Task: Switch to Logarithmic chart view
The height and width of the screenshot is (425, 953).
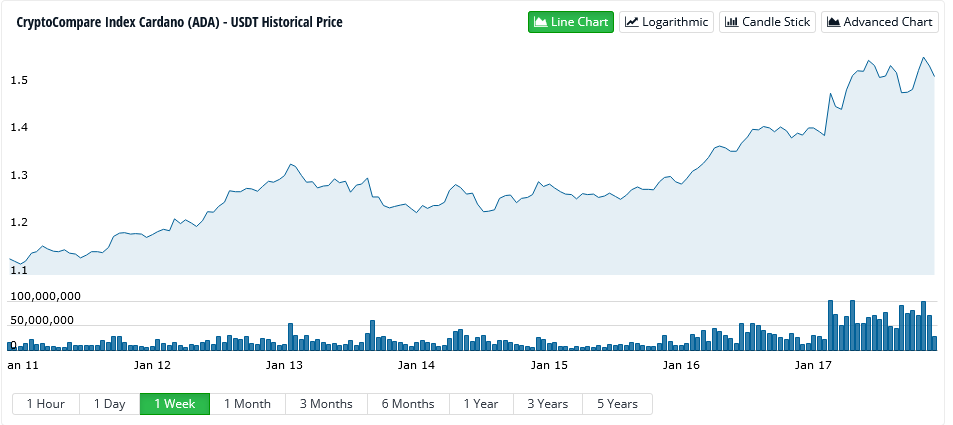Action: (666, 22)
